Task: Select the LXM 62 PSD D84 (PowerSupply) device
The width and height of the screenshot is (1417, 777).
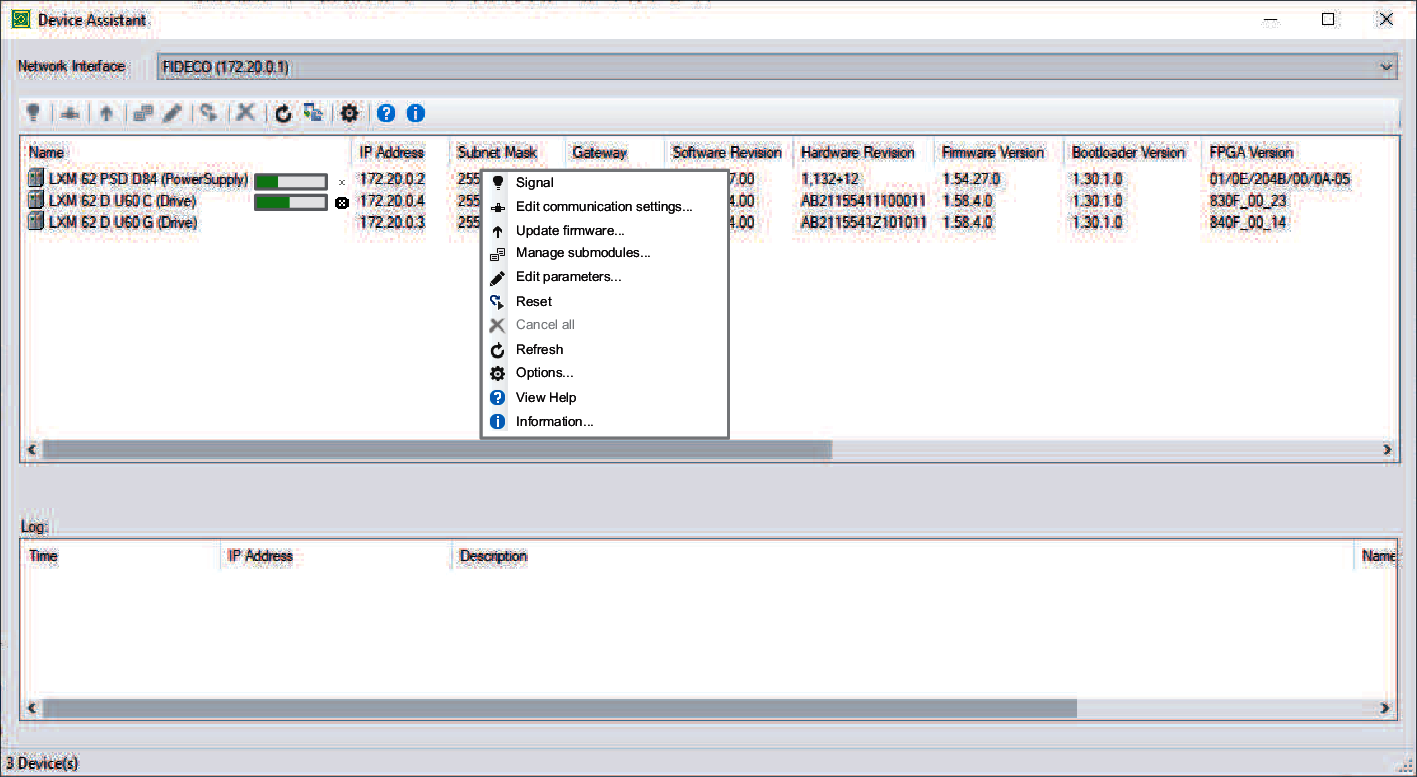Action: coord(148,180)
